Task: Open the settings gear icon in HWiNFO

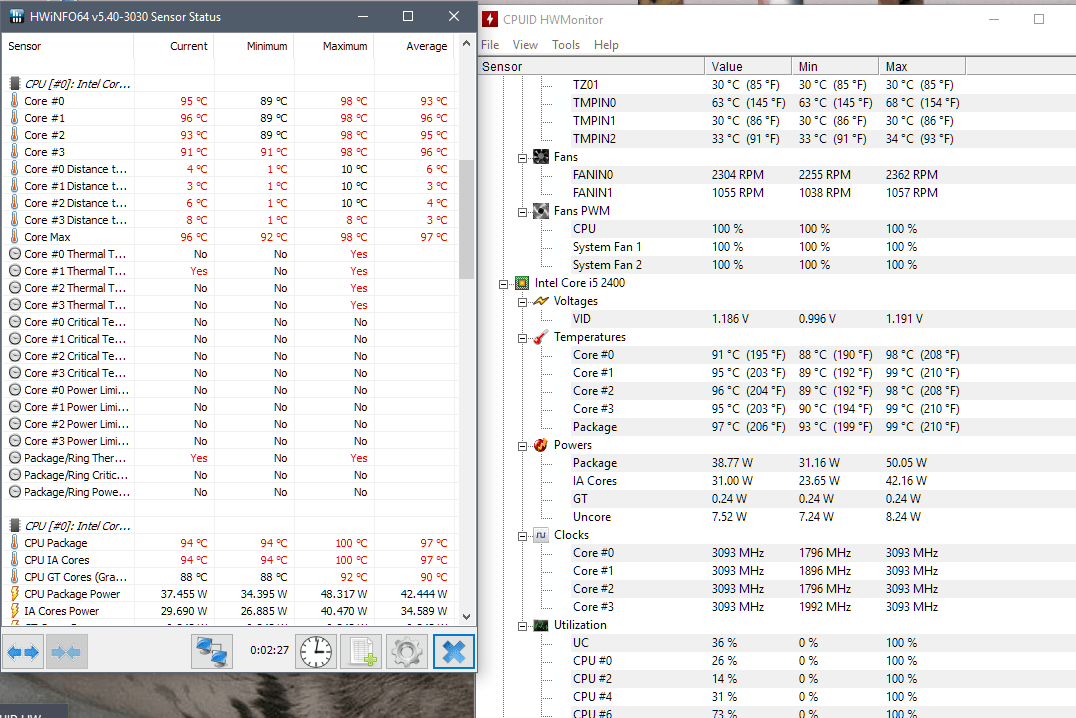Action: point(407,651)
